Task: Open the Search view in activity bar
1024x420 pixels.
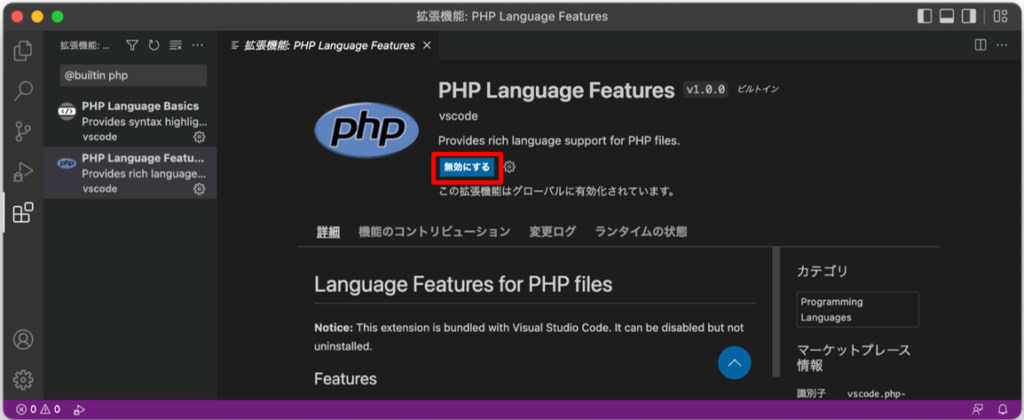Action: (x=23, y=91)
